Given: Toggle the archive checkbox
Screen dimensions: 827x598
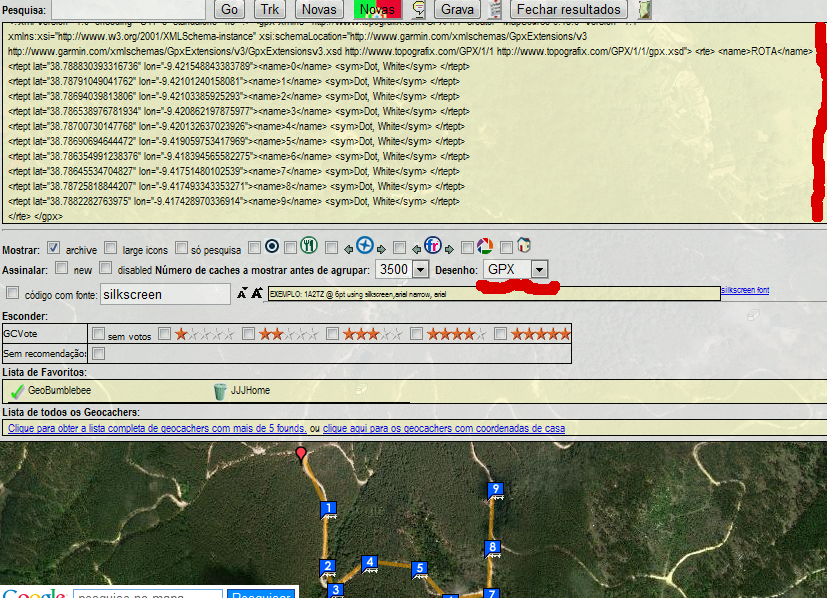Looking at the screenshot, I should (x=53, y=247).
